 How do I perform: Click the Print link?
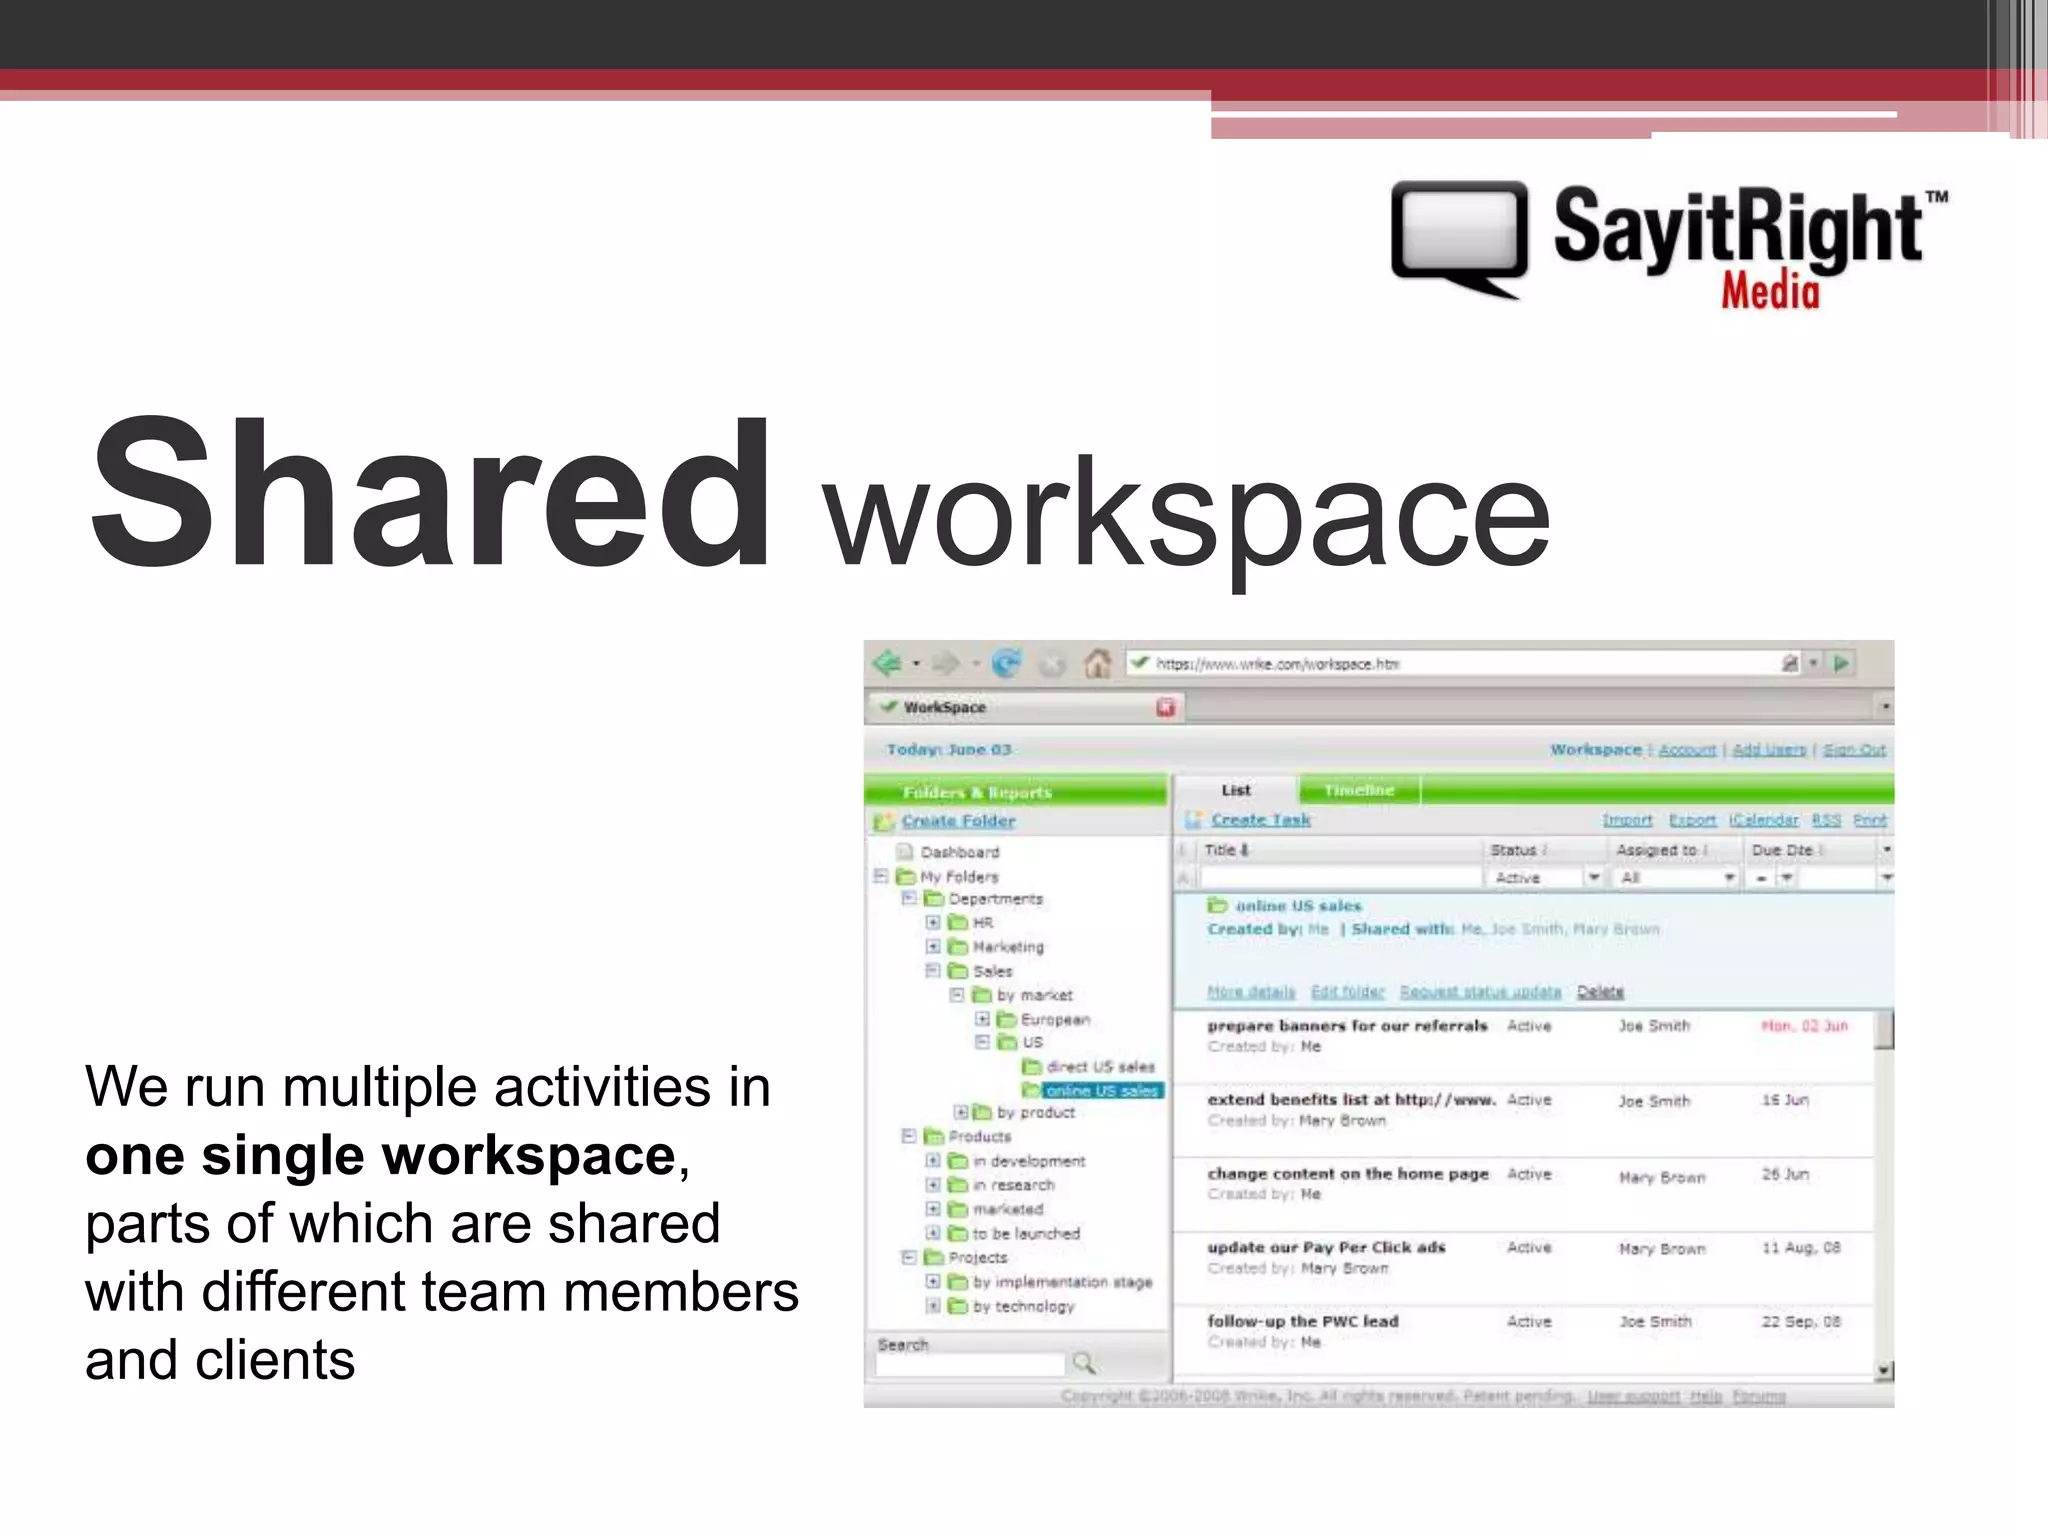1869,820
